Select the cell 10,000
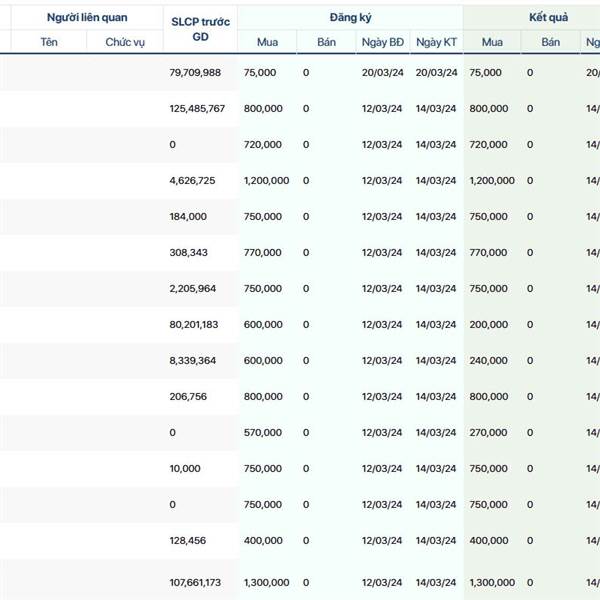 pos(185,468)
